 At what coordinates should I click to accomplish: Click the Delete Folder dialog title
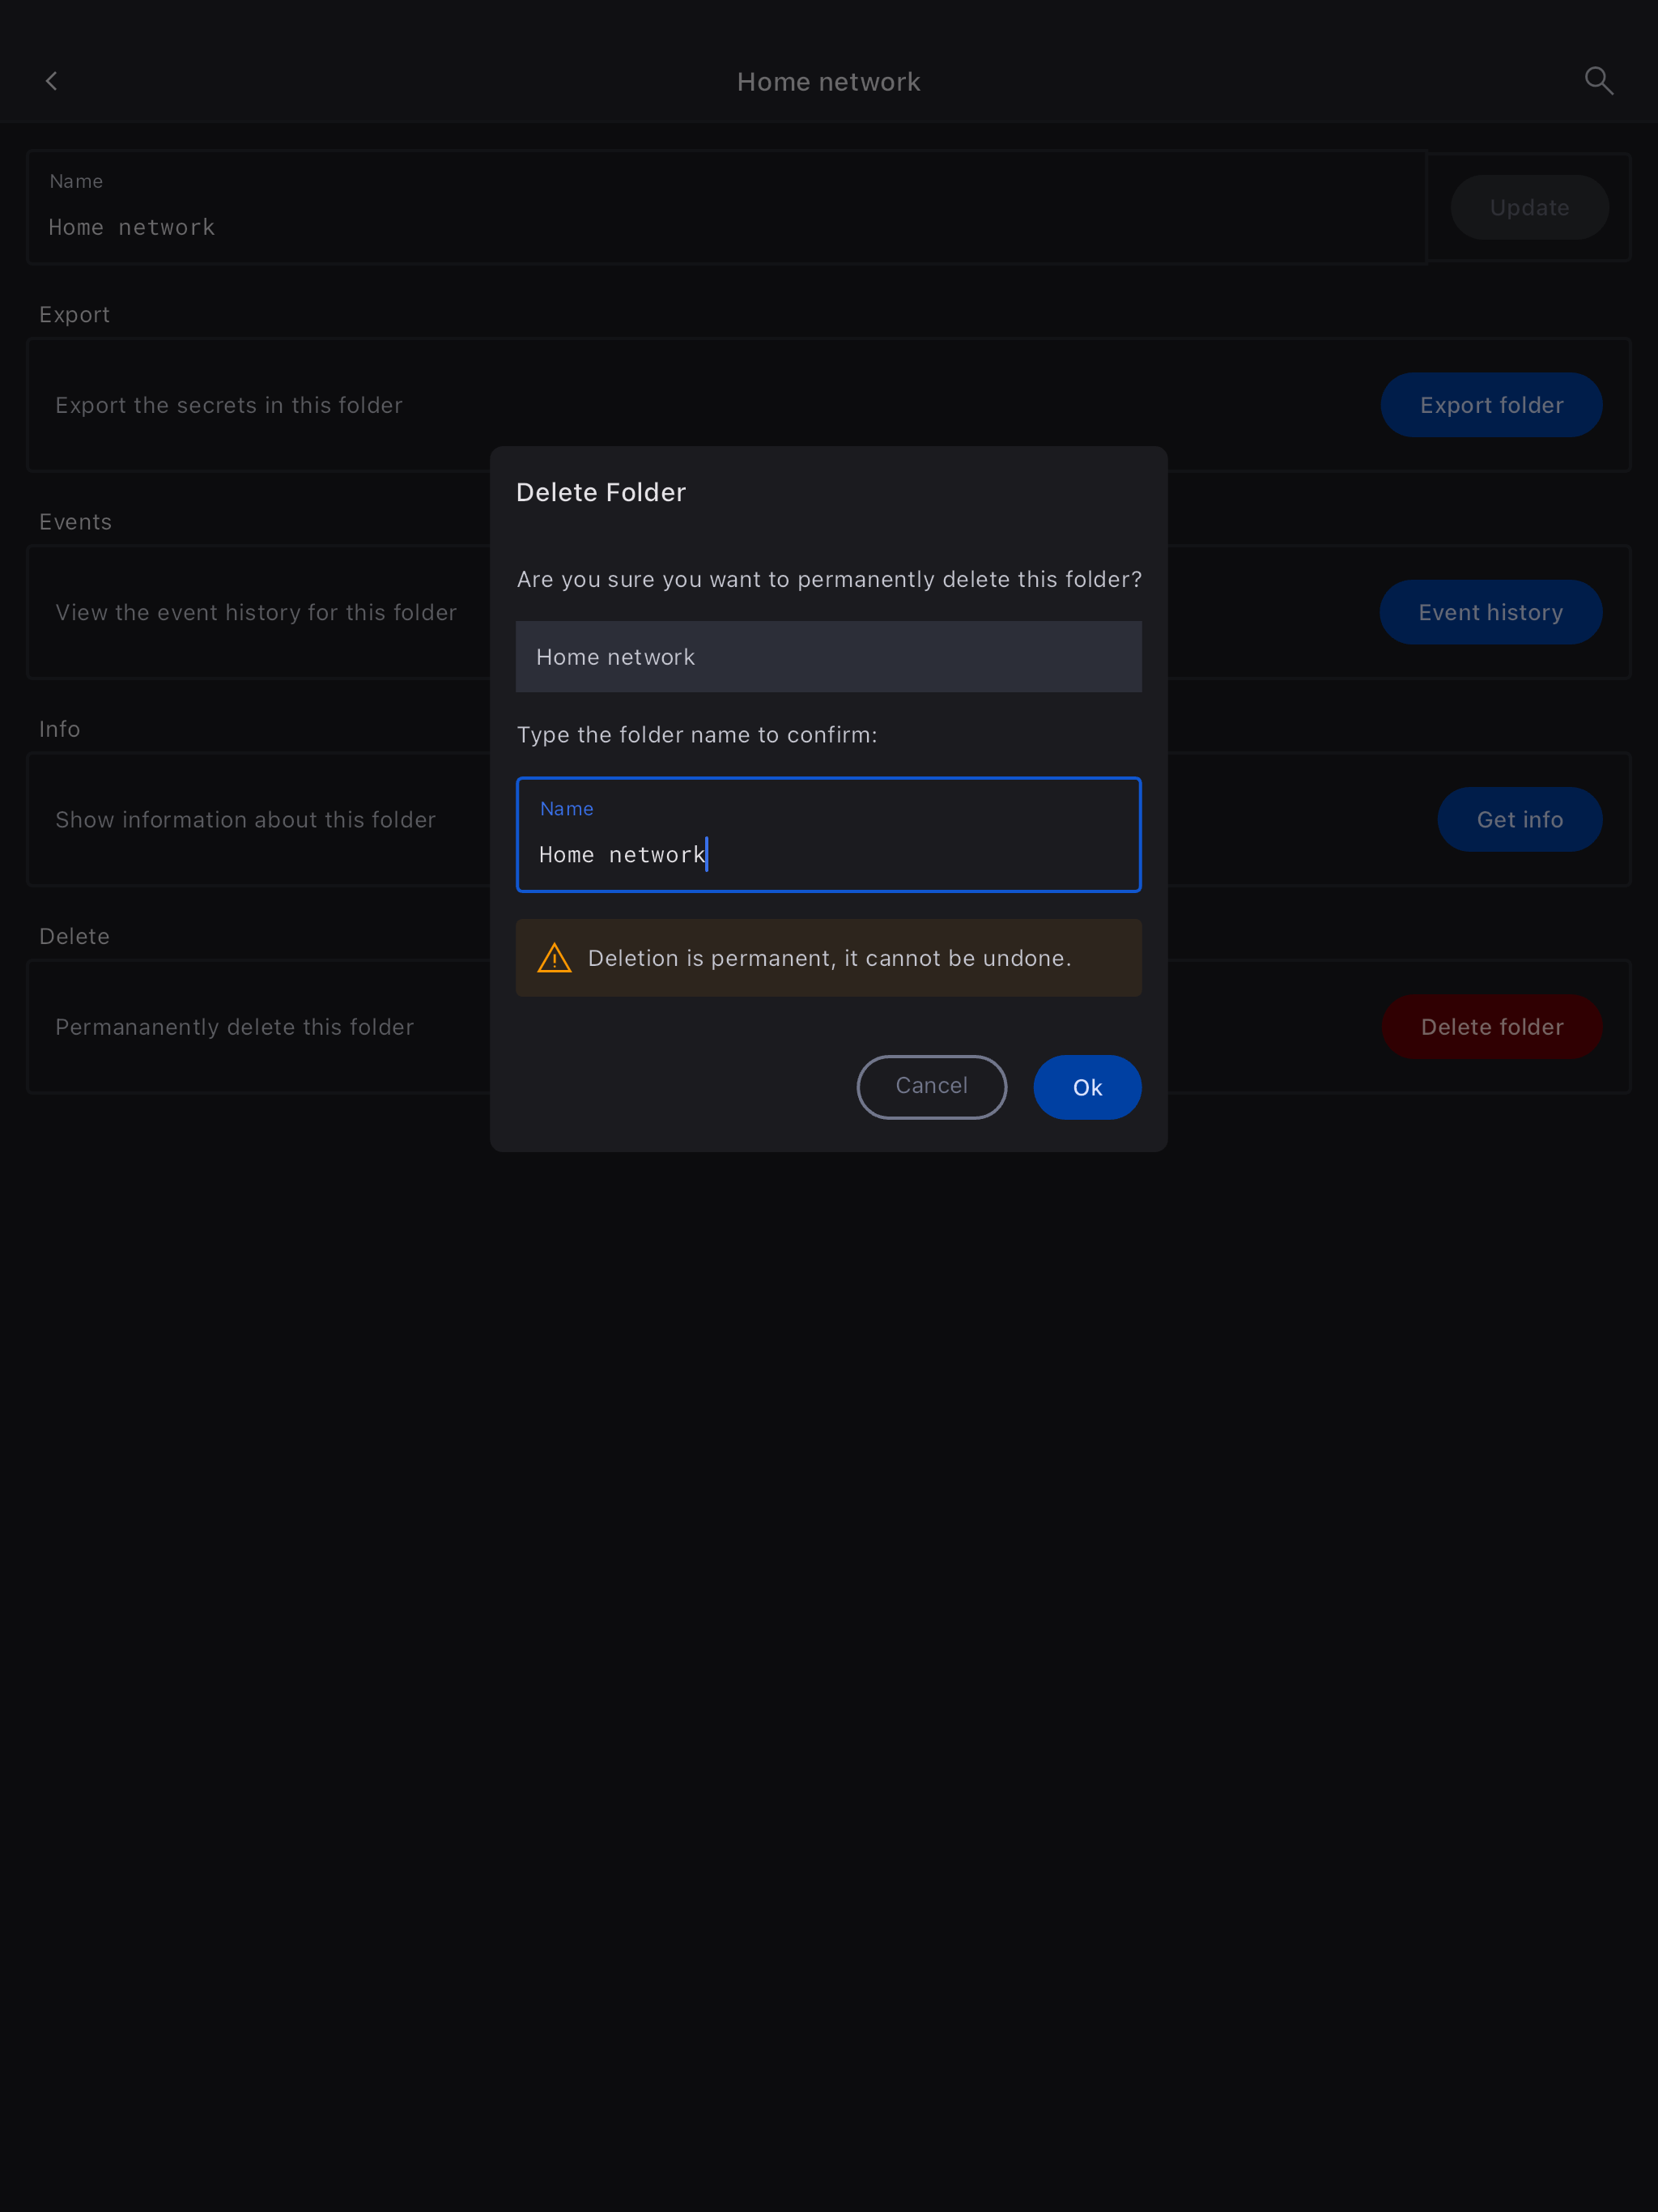point(601,492)
